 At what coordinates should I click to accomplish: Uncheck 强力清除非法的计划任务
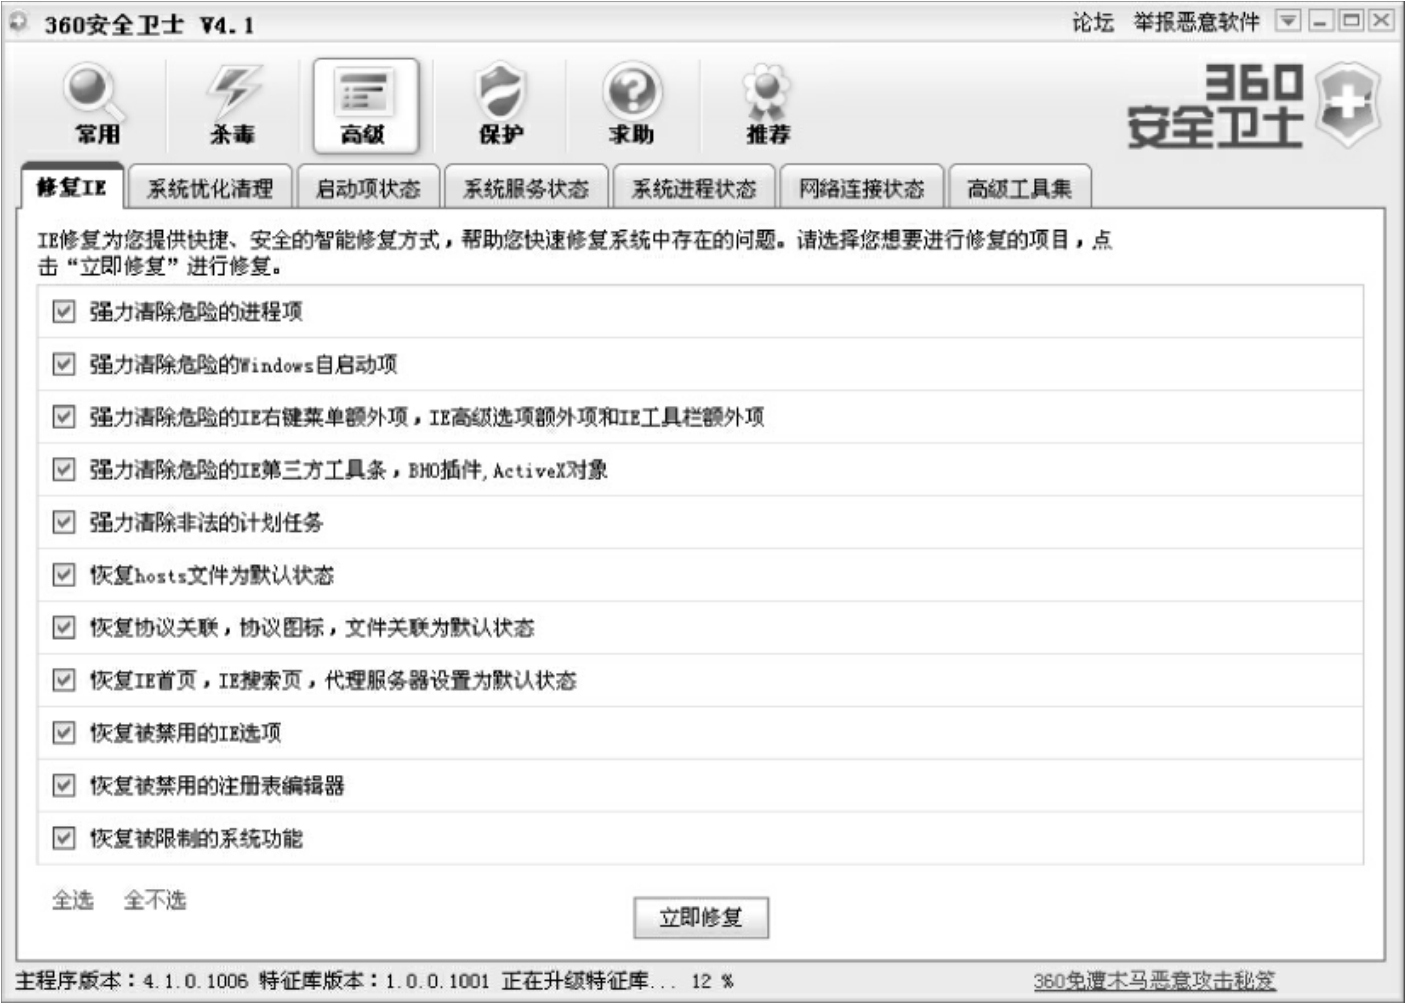[x=64, y=522]
